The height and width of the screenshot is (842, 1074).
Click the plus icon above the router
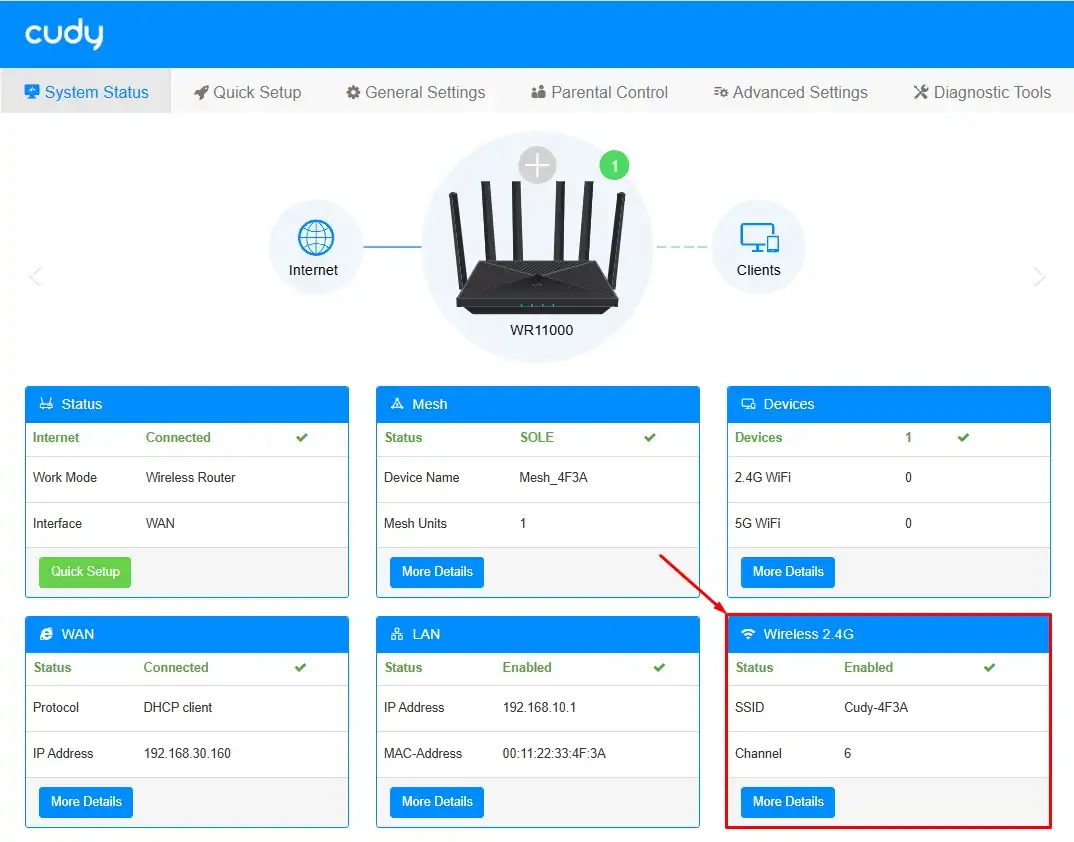537,165
